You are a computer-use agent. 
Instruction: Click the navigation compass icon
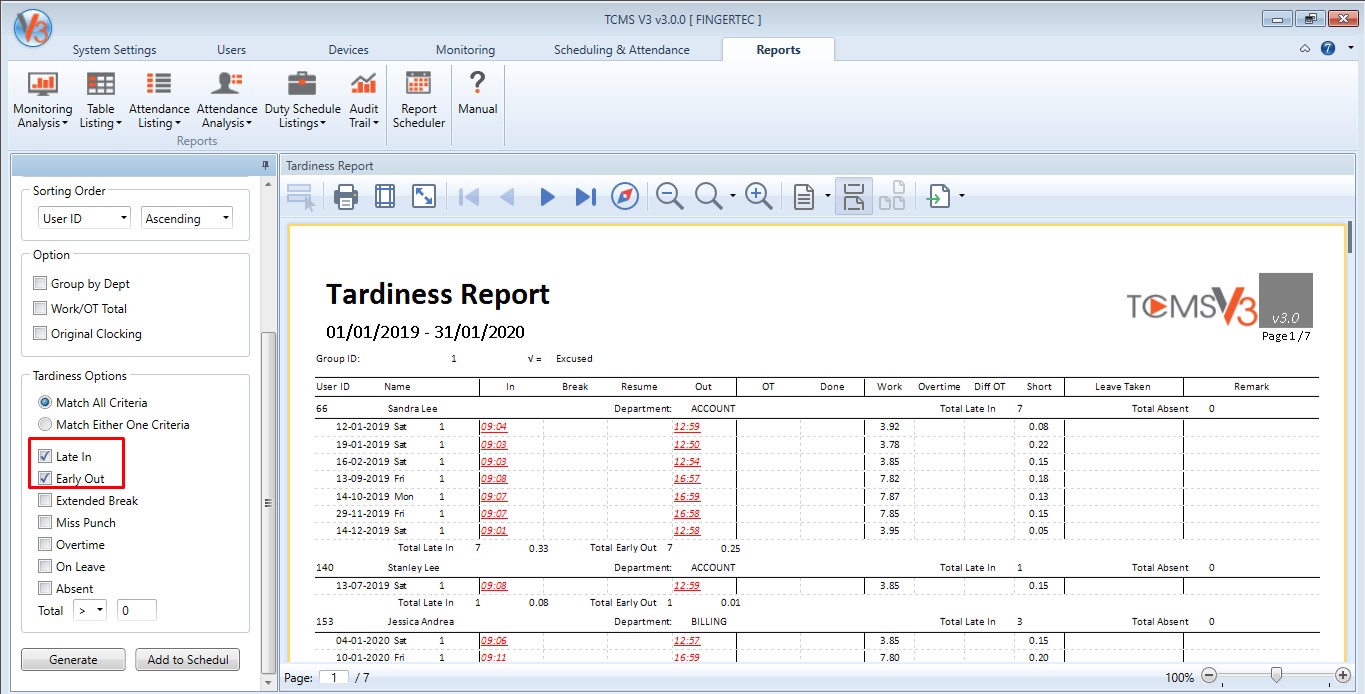tap(625, 197)
